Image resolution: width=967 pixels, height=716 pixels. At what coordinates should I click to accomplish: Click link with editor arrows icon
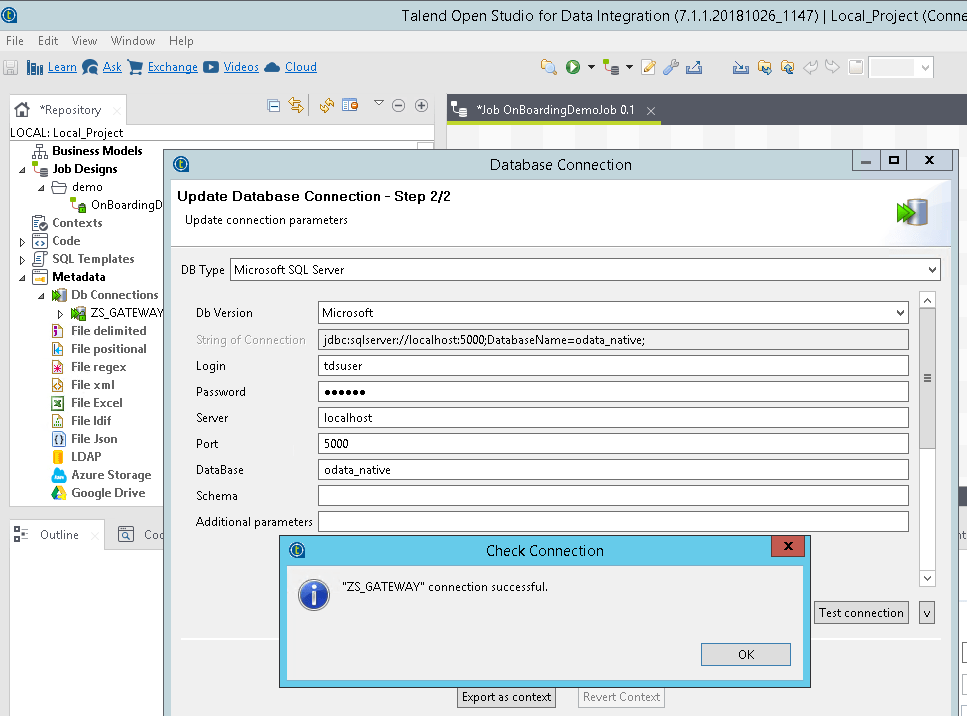[x=297, y=105]
